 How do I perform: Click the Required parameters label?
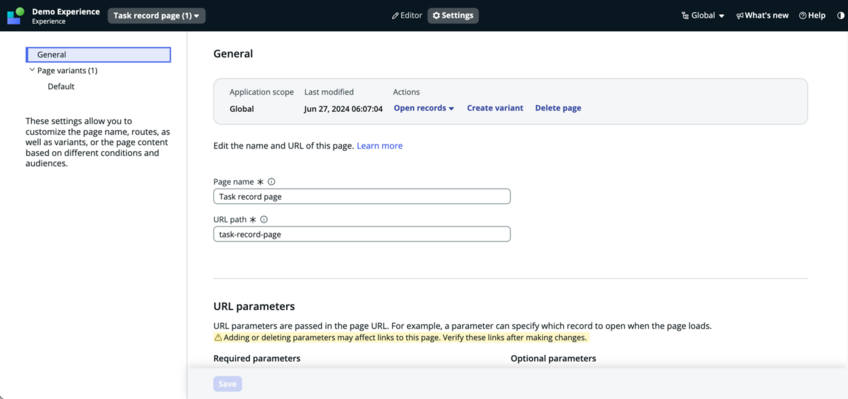pos(257,358)
